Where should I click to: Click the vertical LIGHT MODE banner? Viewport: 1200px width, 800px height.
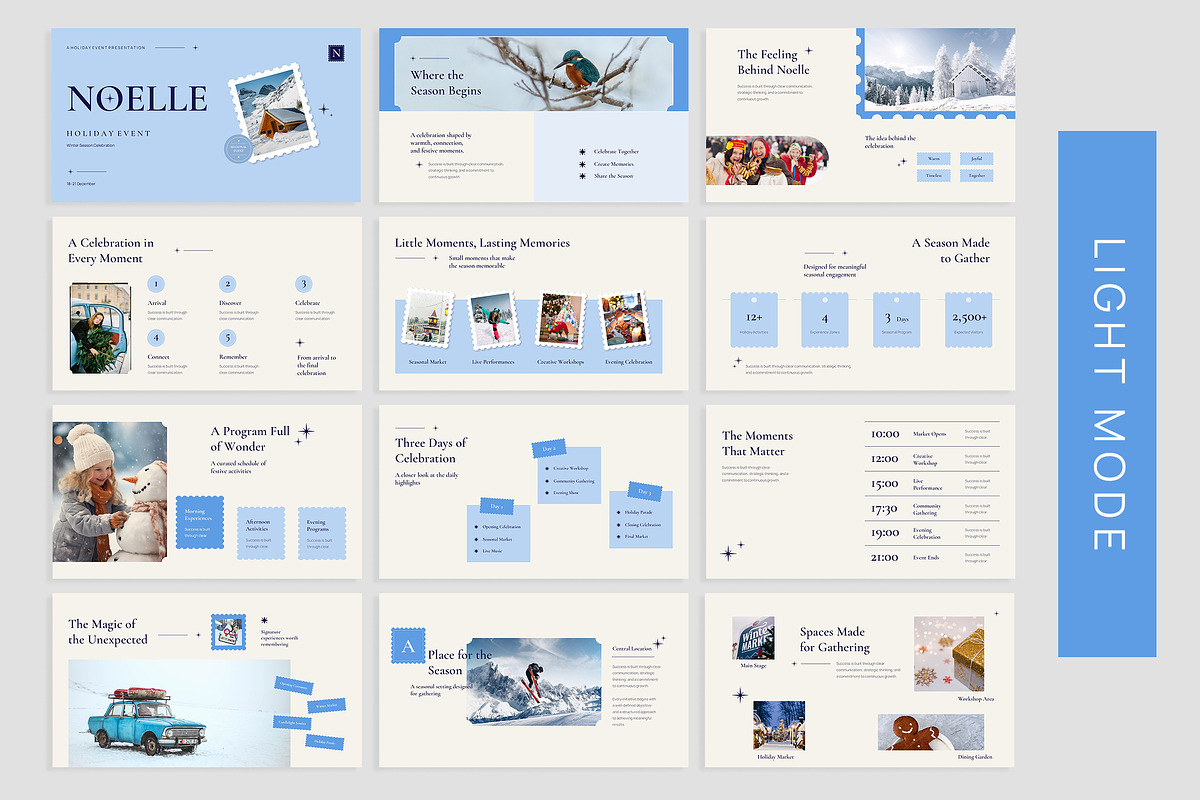(x=1108, y=394)
